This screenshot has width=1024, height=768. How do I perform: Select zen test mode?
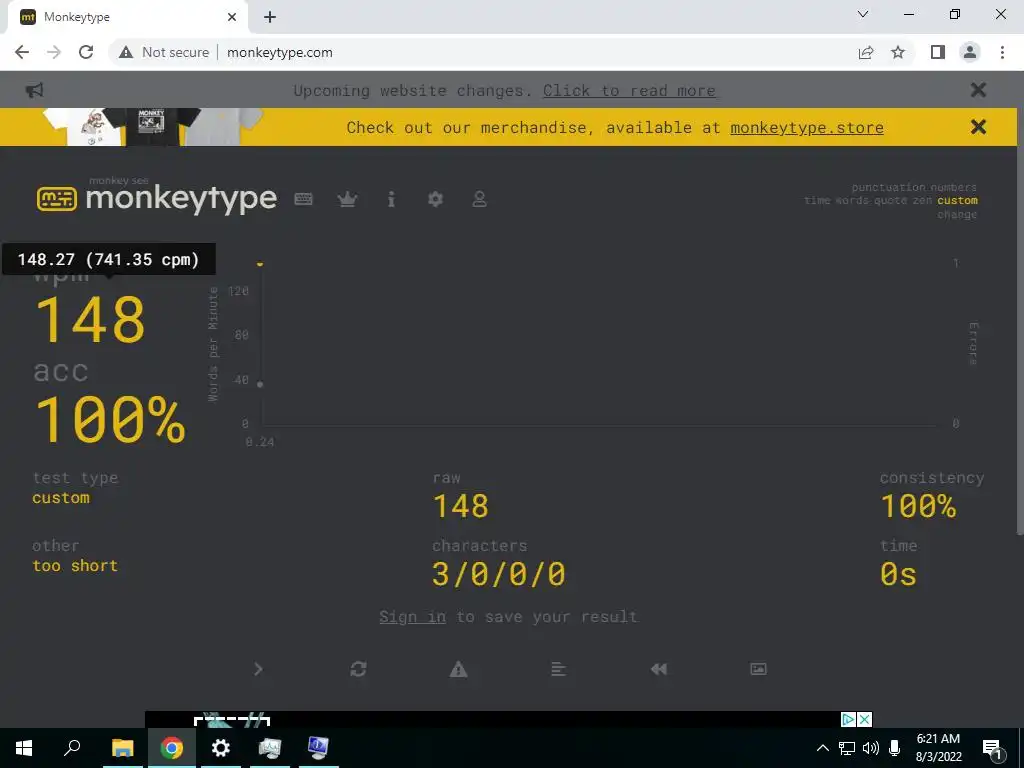[922, 200]
